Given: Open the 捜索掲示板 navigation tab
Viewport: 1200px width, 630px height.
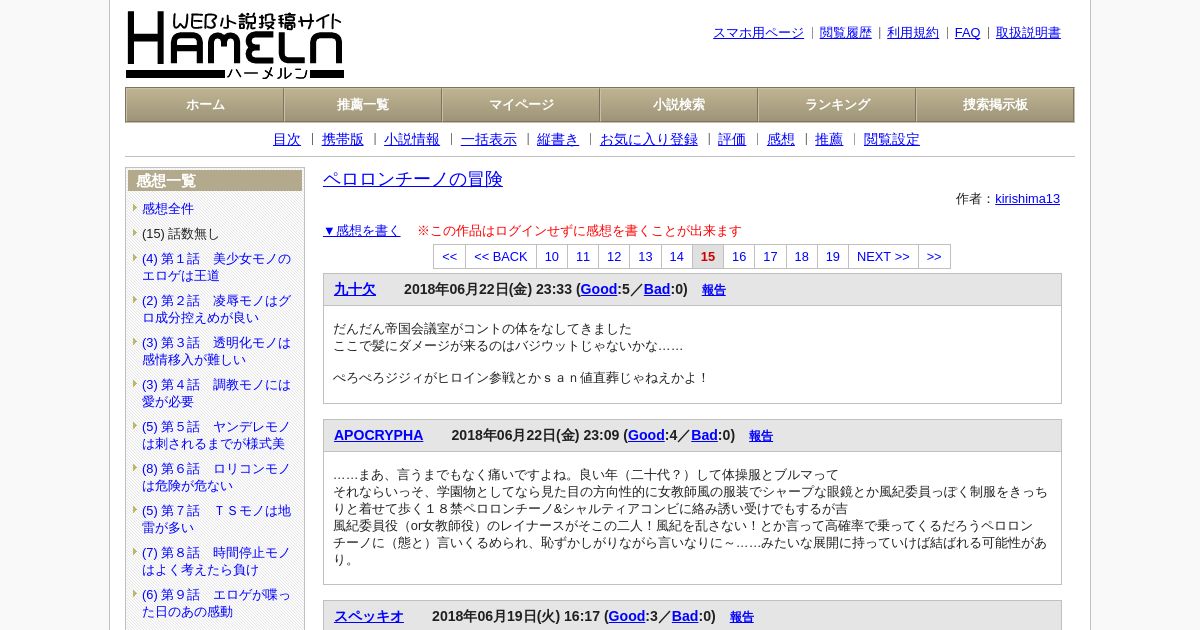Looking at the screenshot, I should point(995,105).
